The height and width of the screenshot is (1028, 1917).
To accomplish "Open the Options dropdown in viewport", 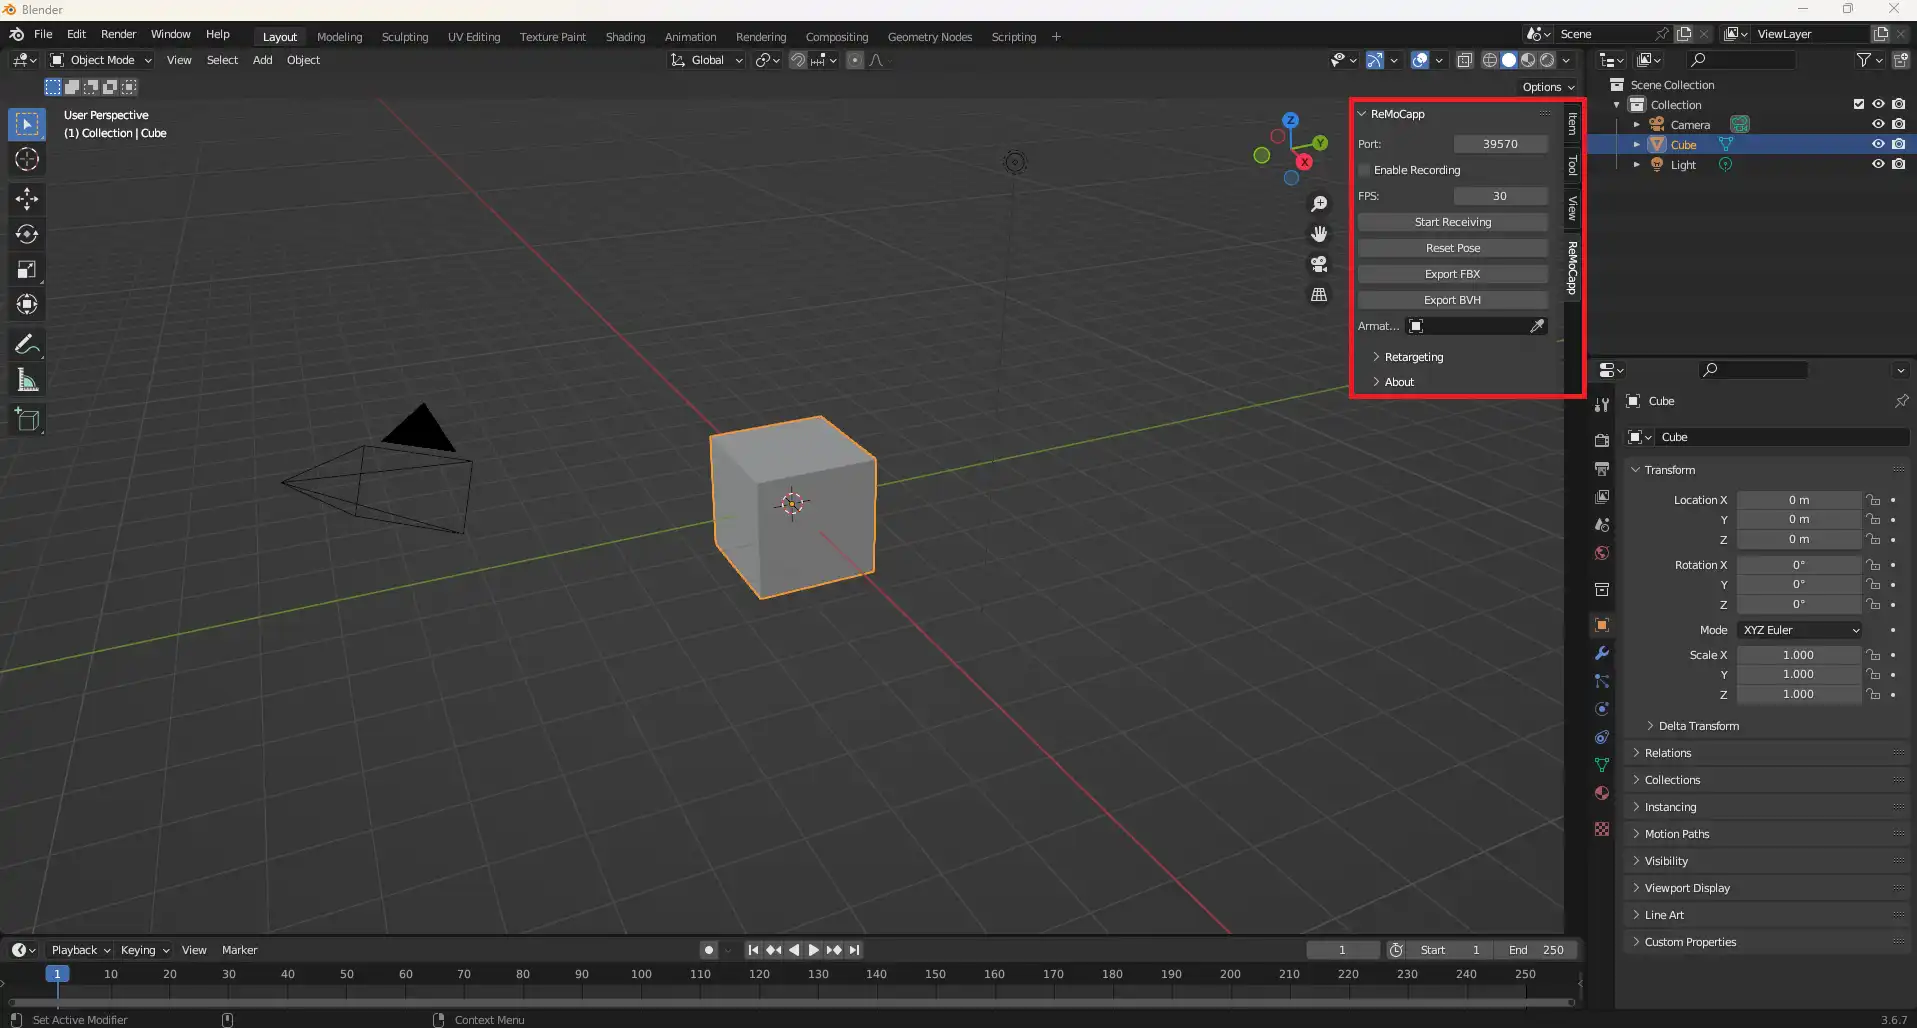I will 1547,87.
